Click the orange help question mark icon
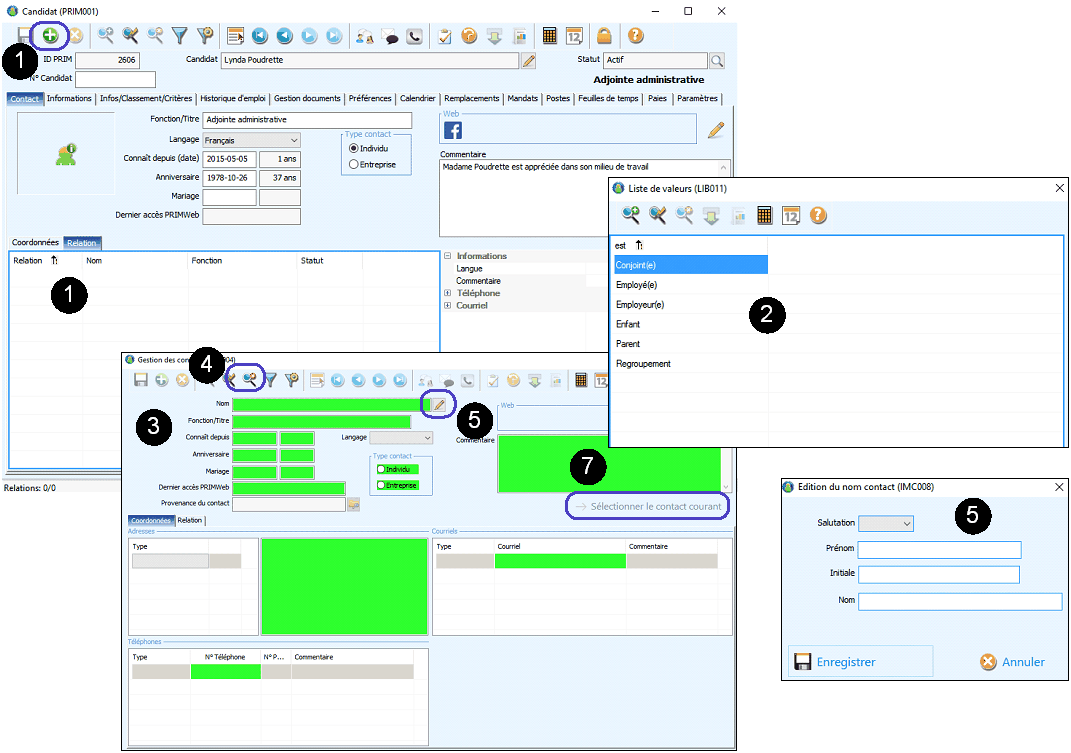This screenshot has height=753, width=1071. (x=635, y=35)
